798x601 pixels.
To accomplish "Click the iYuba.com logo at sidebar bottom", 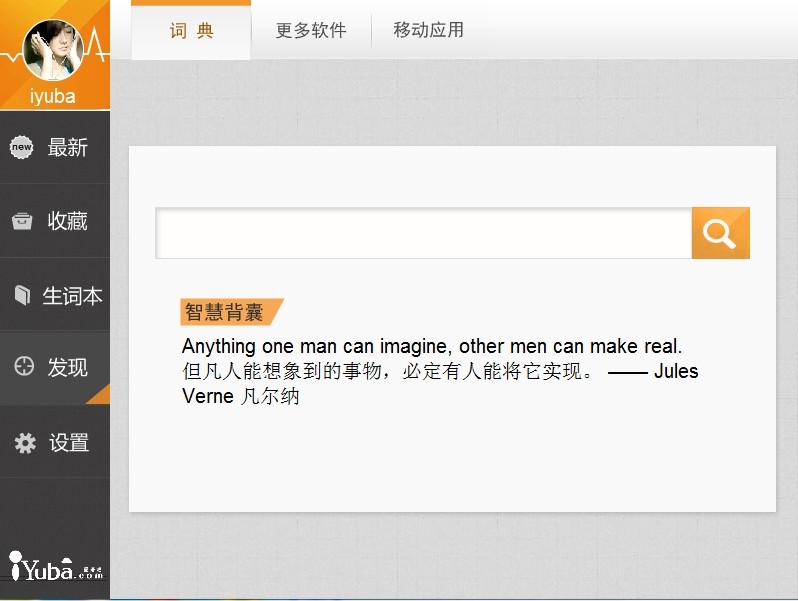I will click(x=55, y=566).
